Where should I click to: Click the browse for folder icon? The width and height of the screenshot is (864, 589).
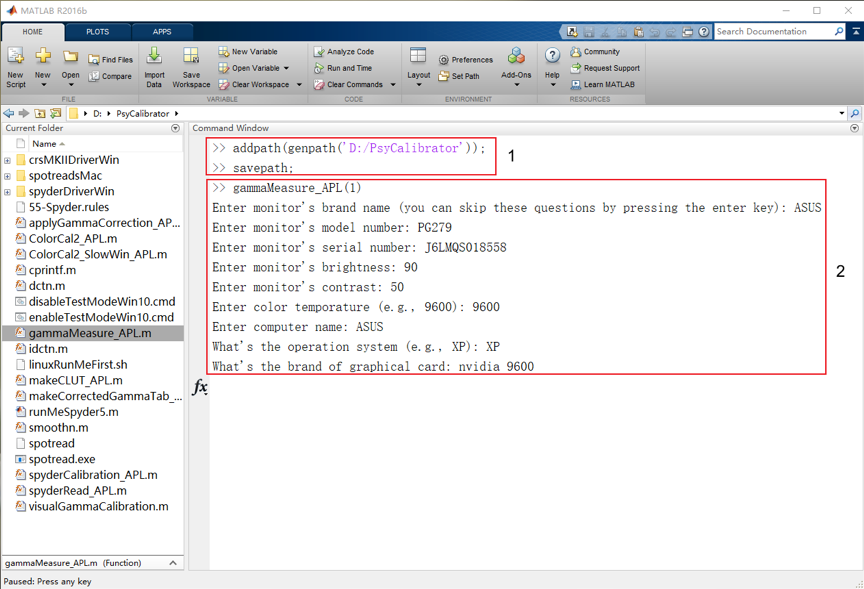pyautogui.click(x=56, y=113)
